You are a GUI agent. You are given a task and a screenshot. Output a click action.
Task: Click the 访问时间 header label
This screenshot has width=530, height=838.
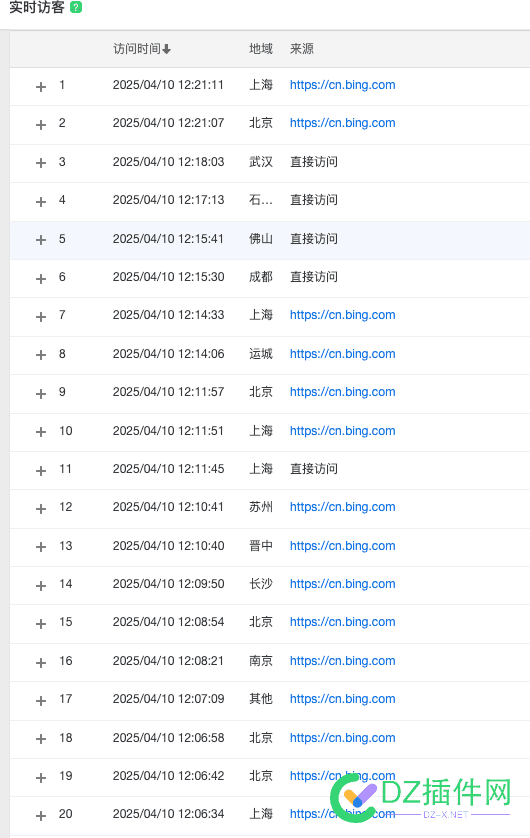click(137, 49)
